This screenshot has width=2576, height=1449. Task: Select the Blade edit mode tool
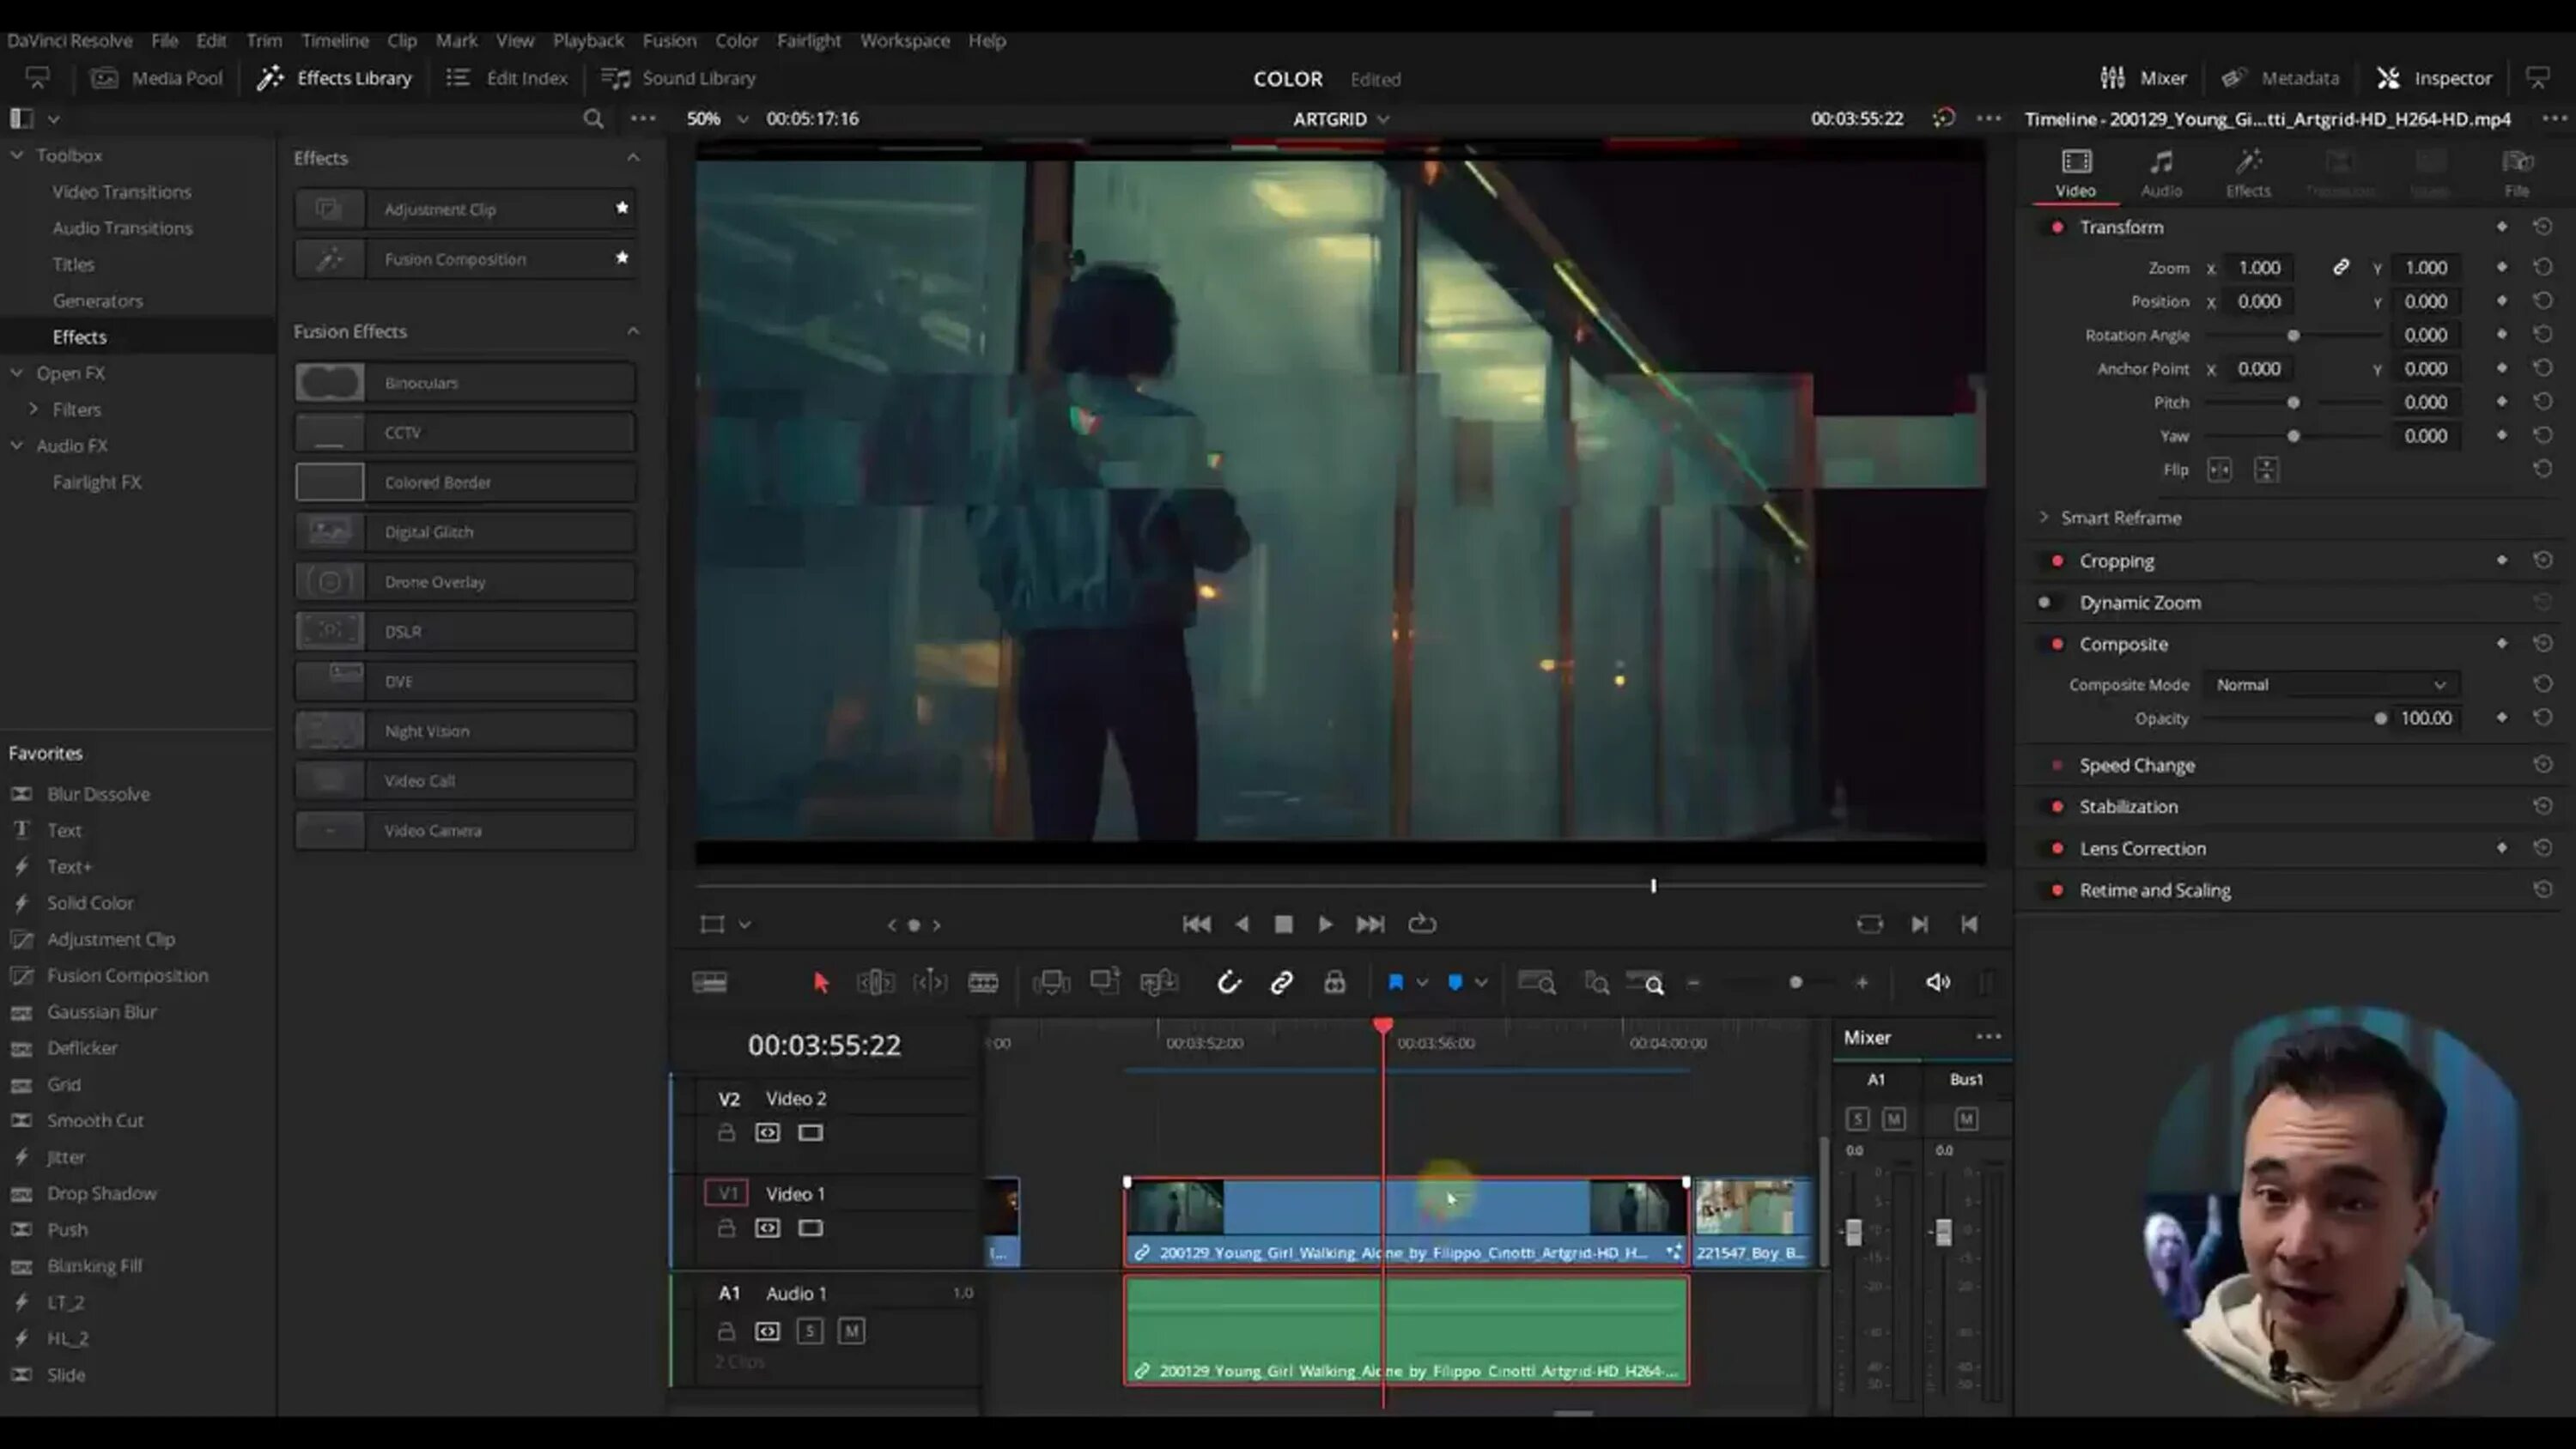click(983, 982)
